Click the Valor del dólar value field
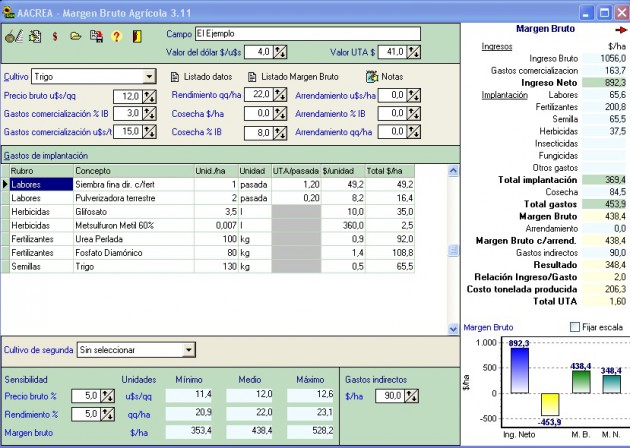The width and height of the screenshot is (630, 448). (259, 52)
